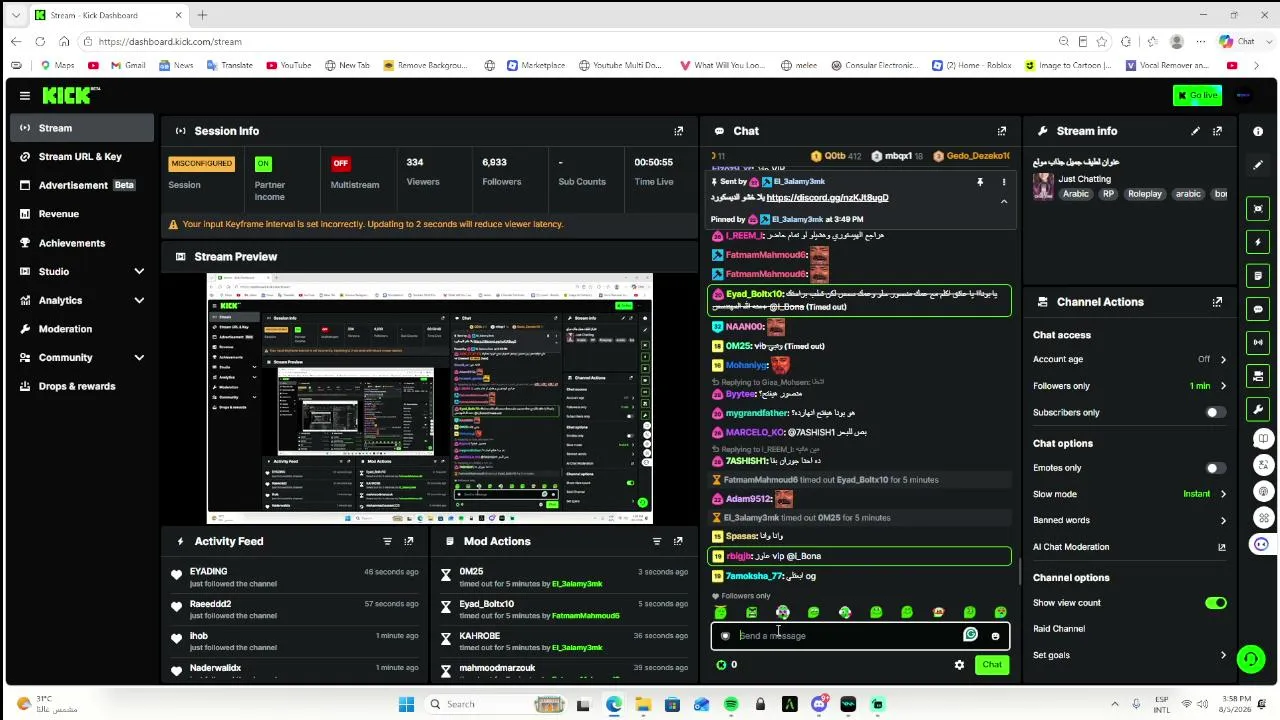Open Followers only duration chevron

pos(1222,386)
